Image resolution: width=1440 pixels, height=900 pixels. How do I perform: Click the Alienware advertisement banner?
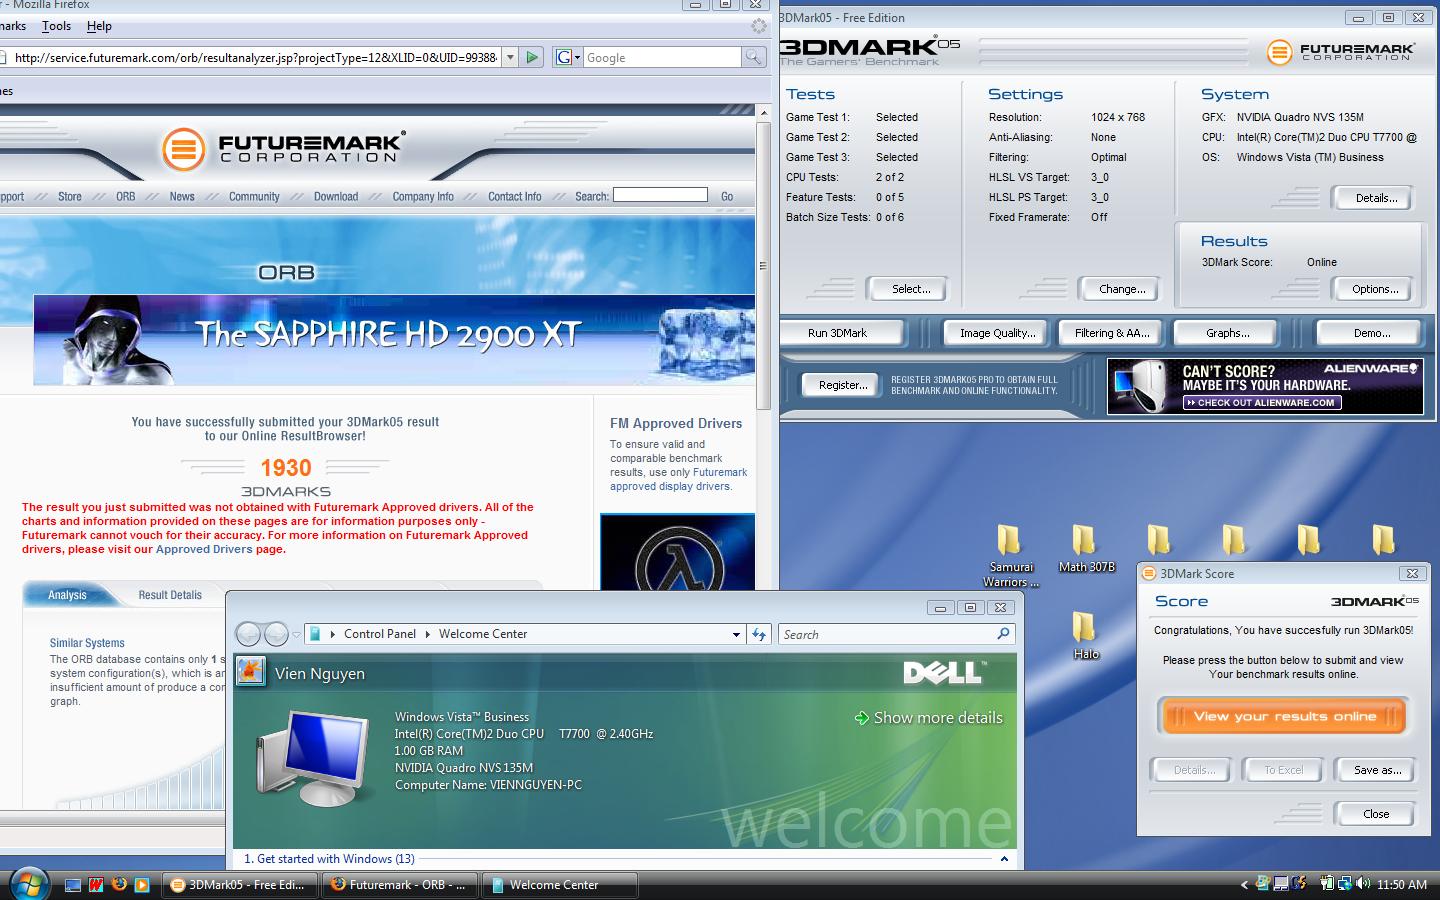coord(1265,386)
